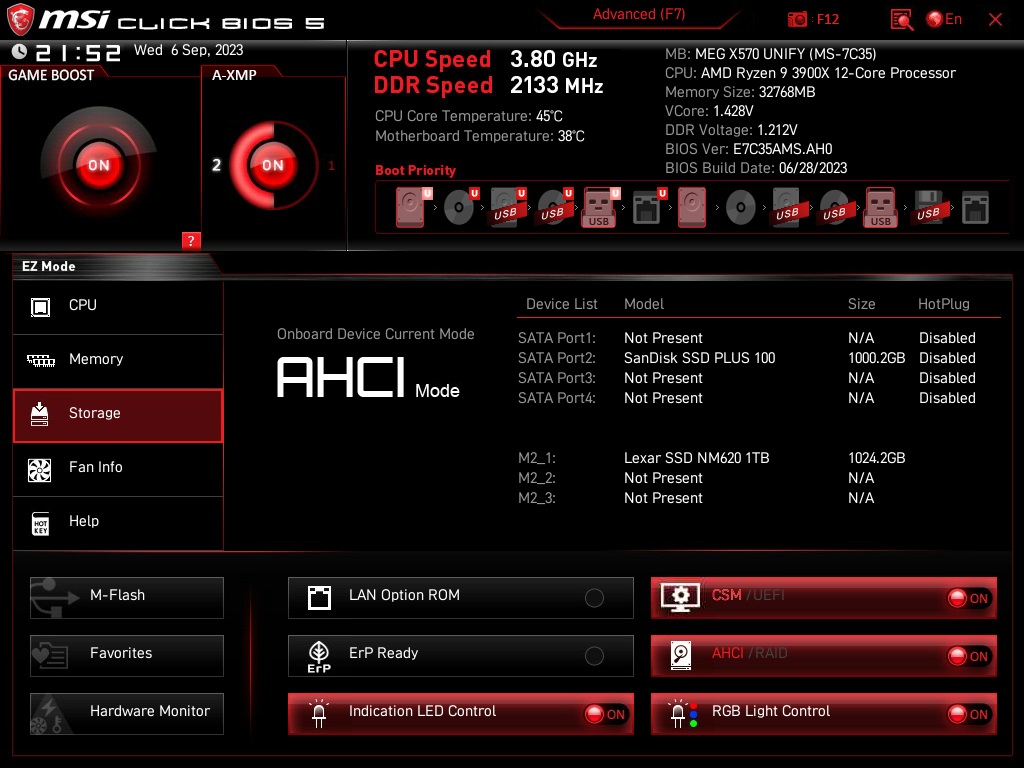Turn off RGB Light Control switch
The image size is (1024, 768).
pyautogui.click(x=968, y=714)
